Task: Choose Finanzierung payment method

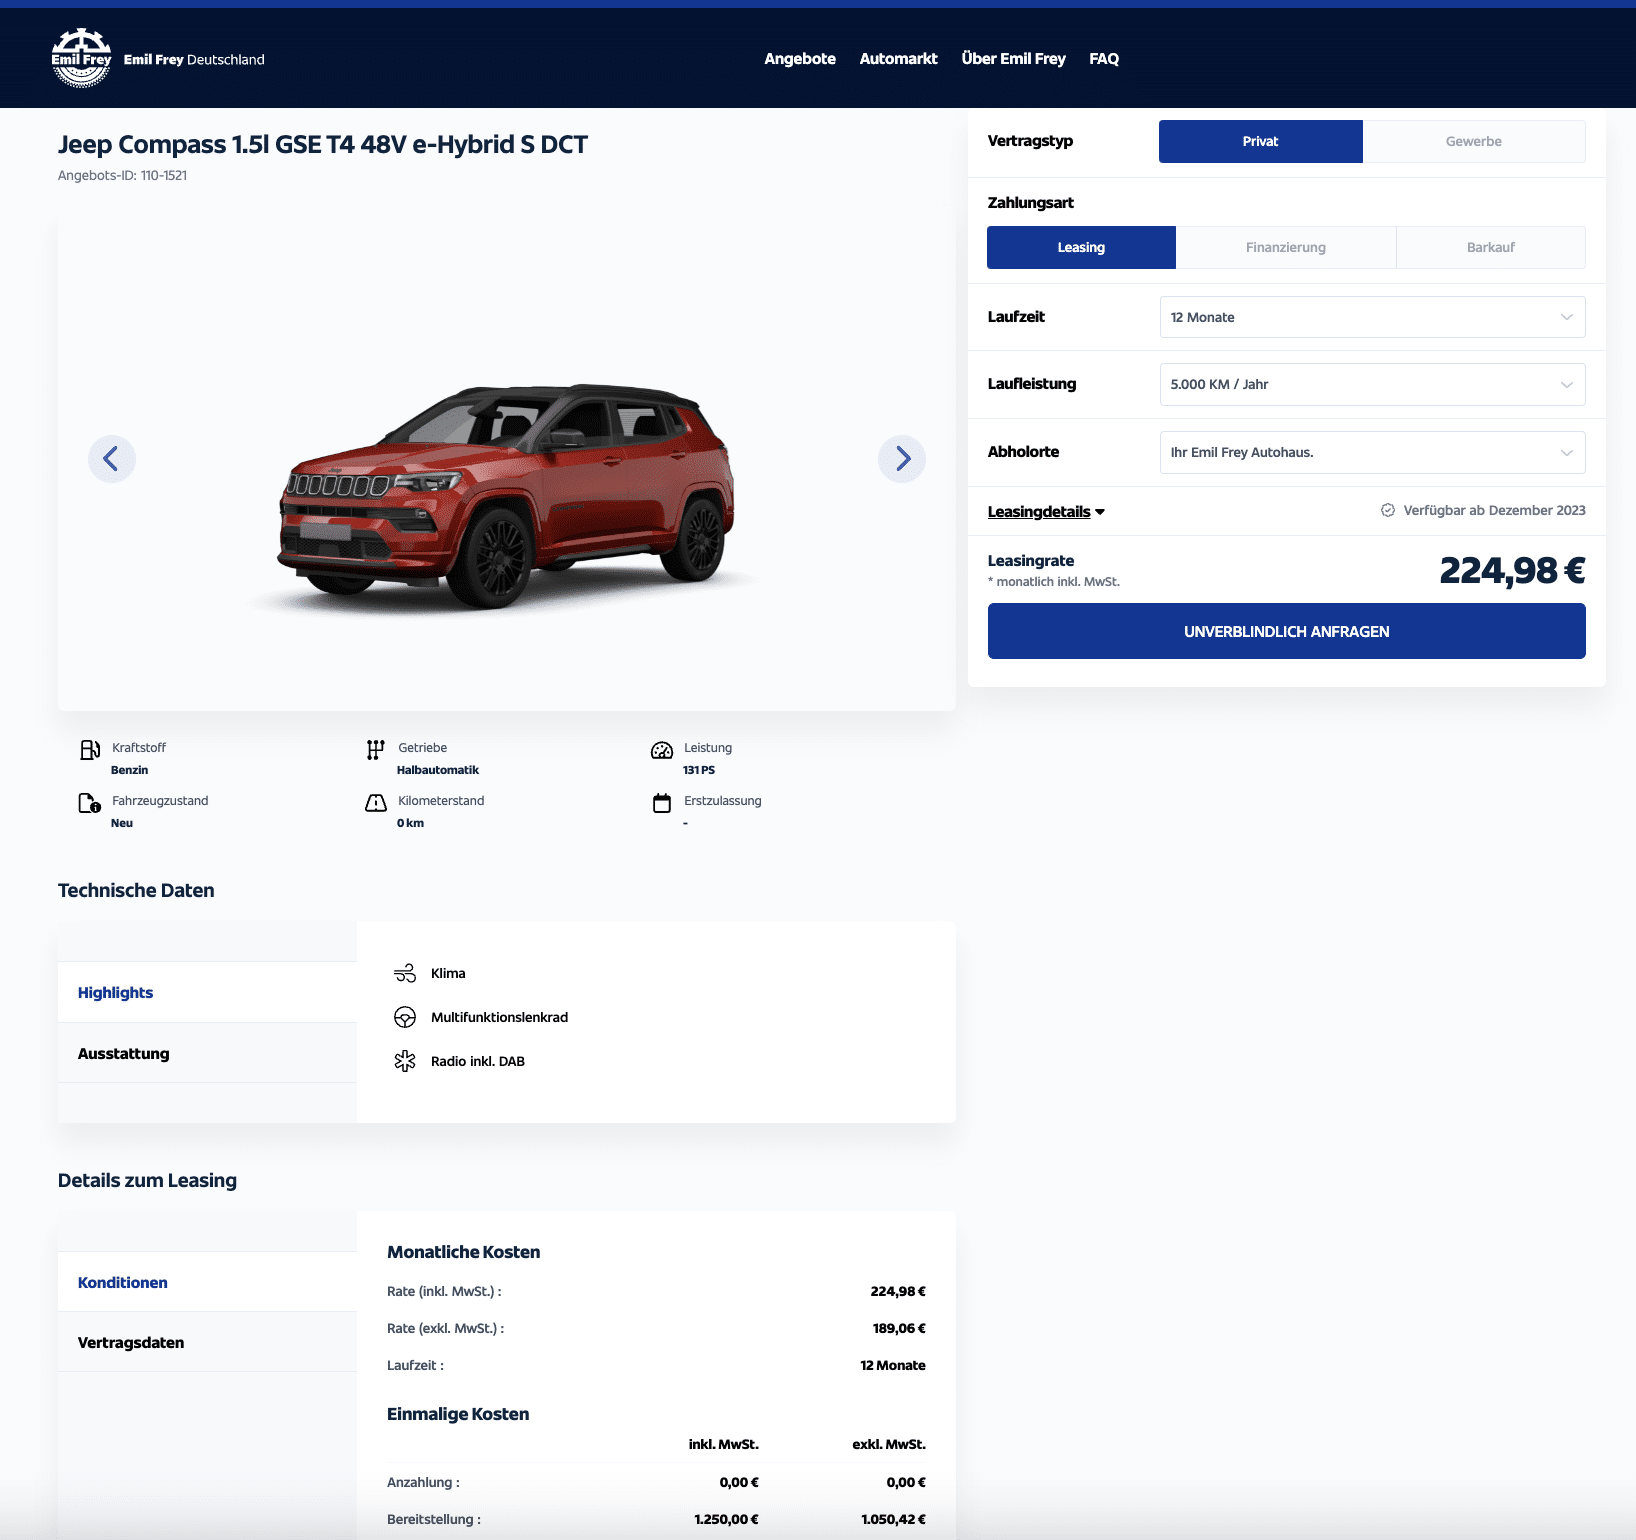Action: pyautogui.click(x=1286, y=247)
